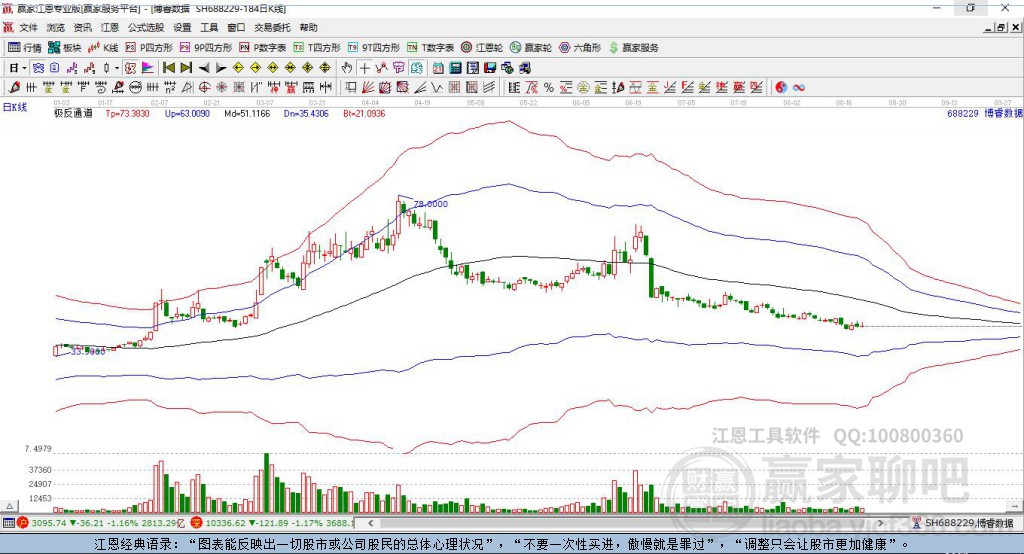Click the yin-yang red blue icon
The width and height of the screenshot is (1024, 554).
[781, 87]
